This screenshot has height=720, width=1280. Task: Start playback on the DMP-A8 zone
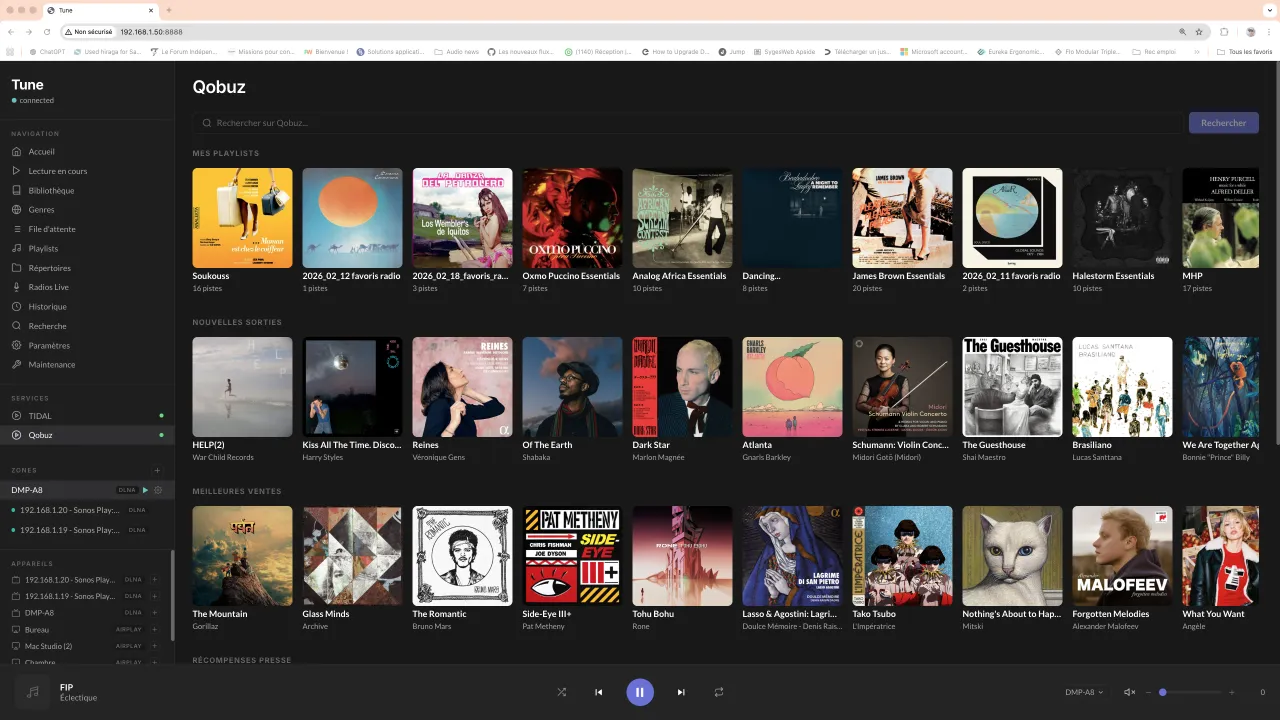coord(145,490)
